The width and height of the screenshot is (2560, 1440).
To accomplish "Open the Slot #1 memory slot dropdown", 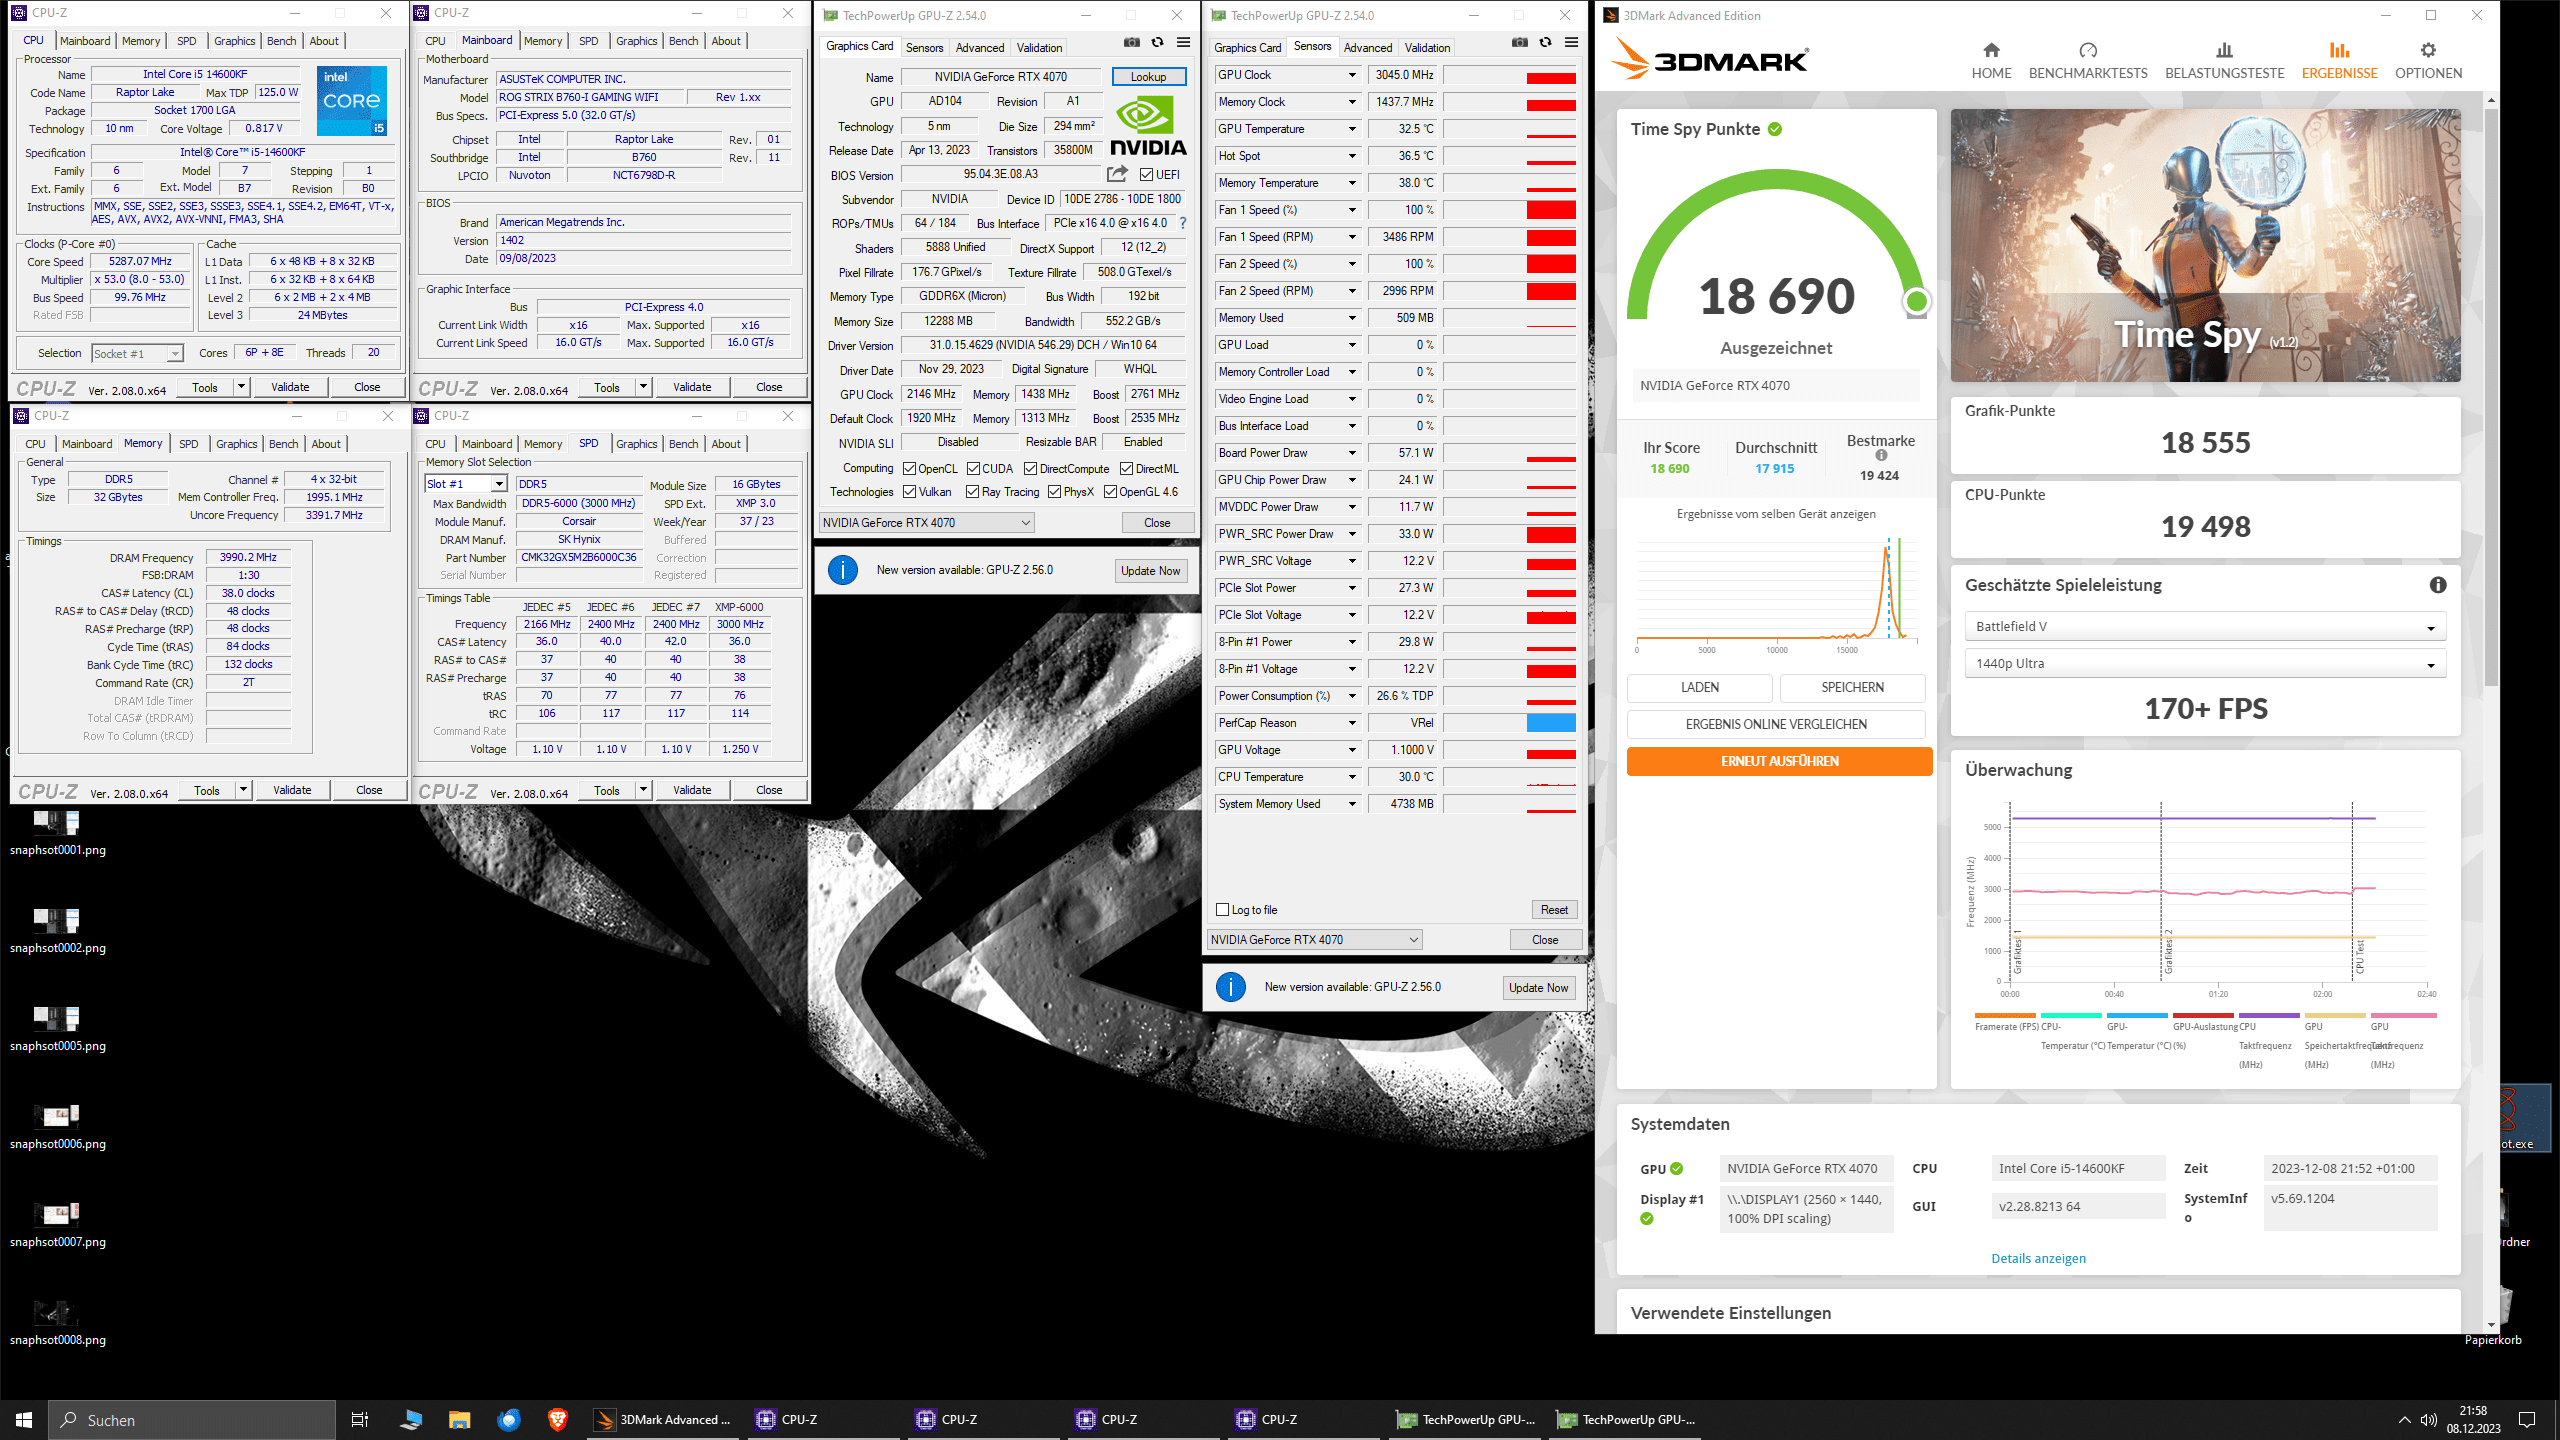I will tap(466, 484).
